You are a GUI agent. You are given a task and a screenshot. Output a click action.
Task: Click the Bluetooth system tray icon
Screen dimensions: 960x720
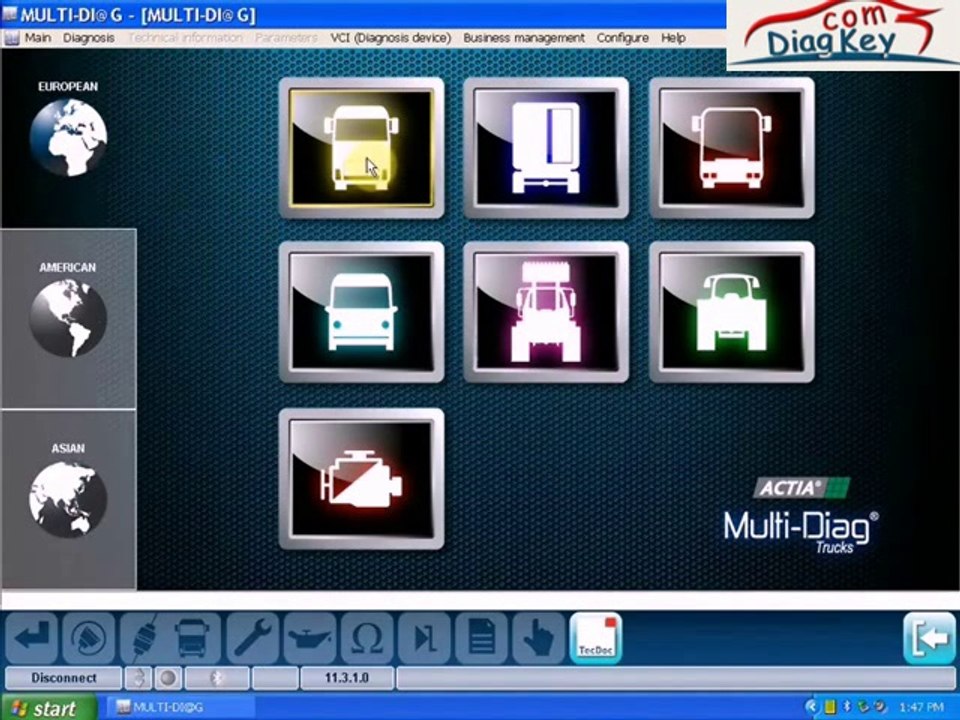click(847, 708)
